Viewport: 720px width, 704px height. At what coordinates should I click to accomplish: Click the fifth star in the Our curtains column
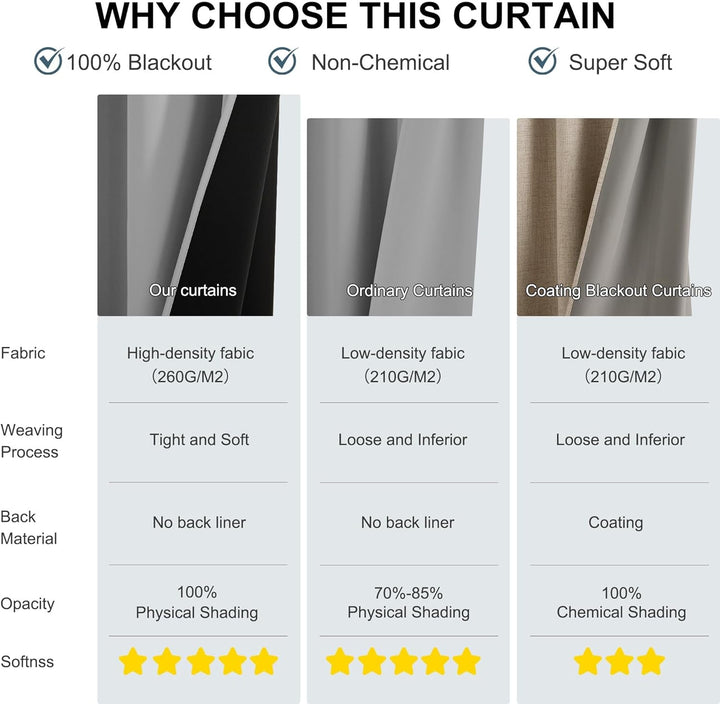tap(264, 662)
